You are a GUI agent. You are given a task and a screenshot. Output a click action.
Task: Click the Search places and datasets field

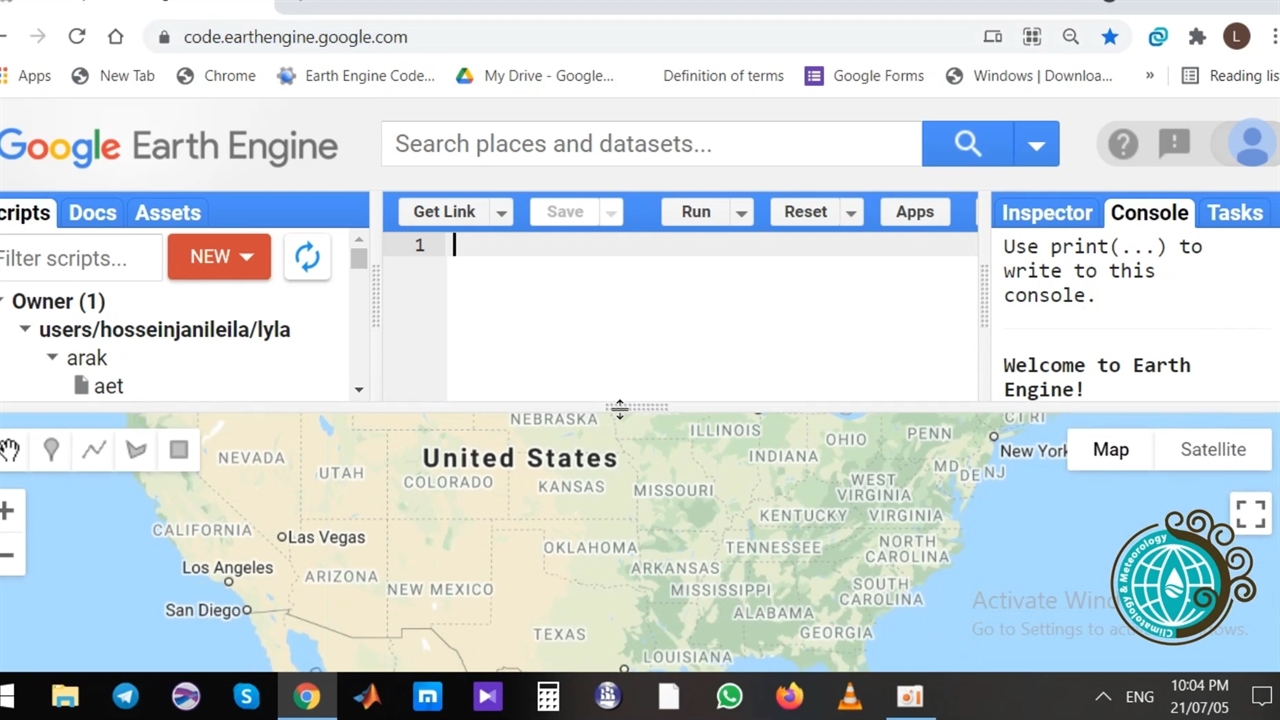click(650, 144)
